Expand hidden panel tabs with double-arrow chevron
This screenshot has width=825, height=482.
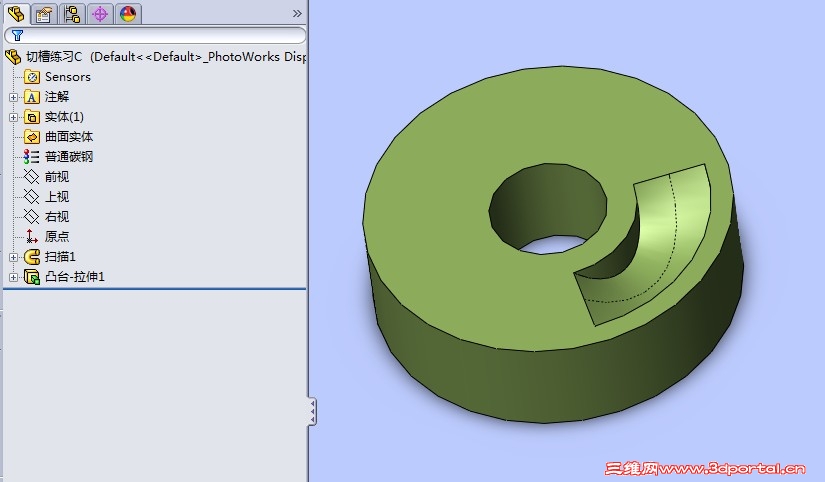point(297,14)
